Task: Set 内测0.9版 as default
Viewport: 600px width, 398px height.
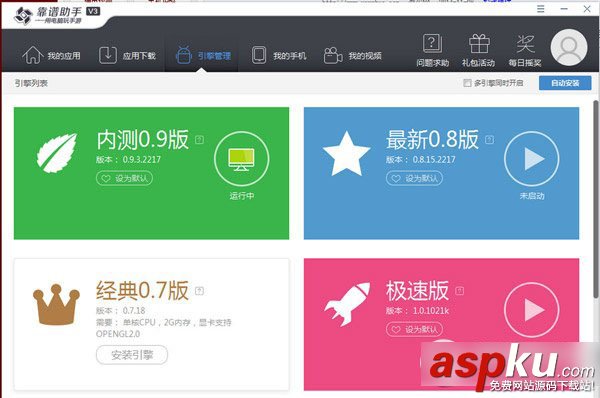Action: pos(124,178)
